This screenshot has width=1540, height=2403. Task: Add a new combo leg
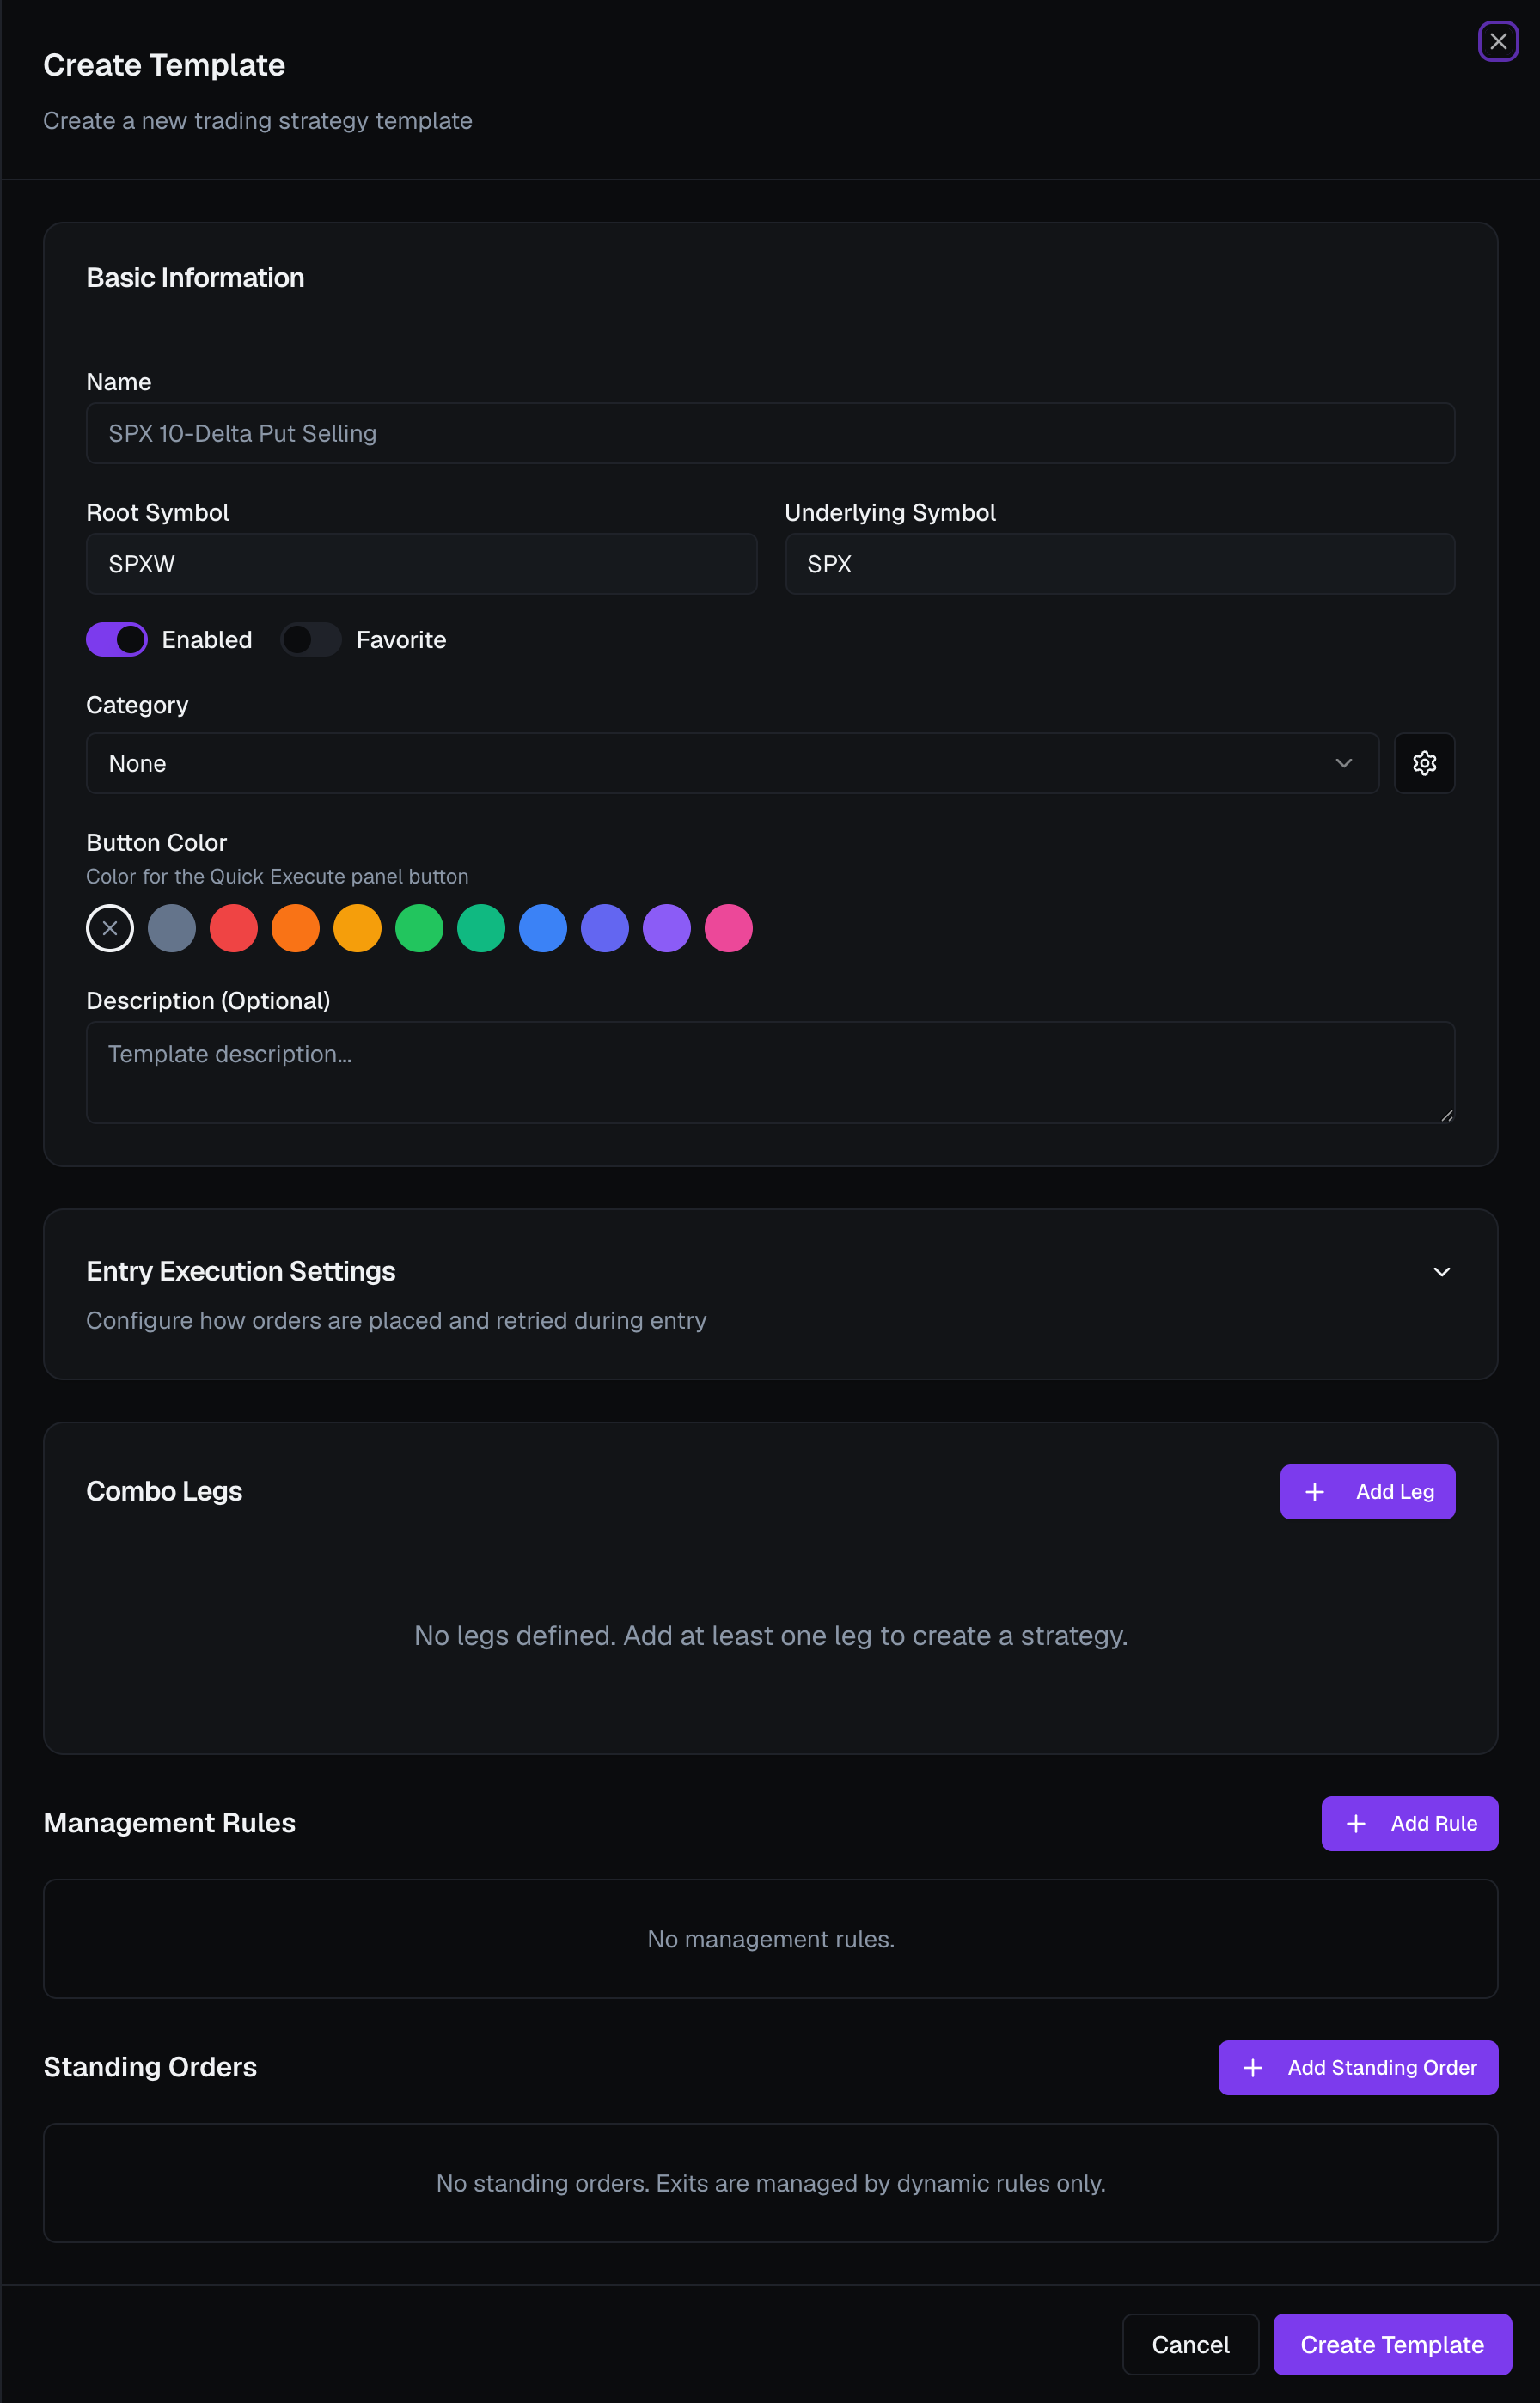point(1367,1491)
